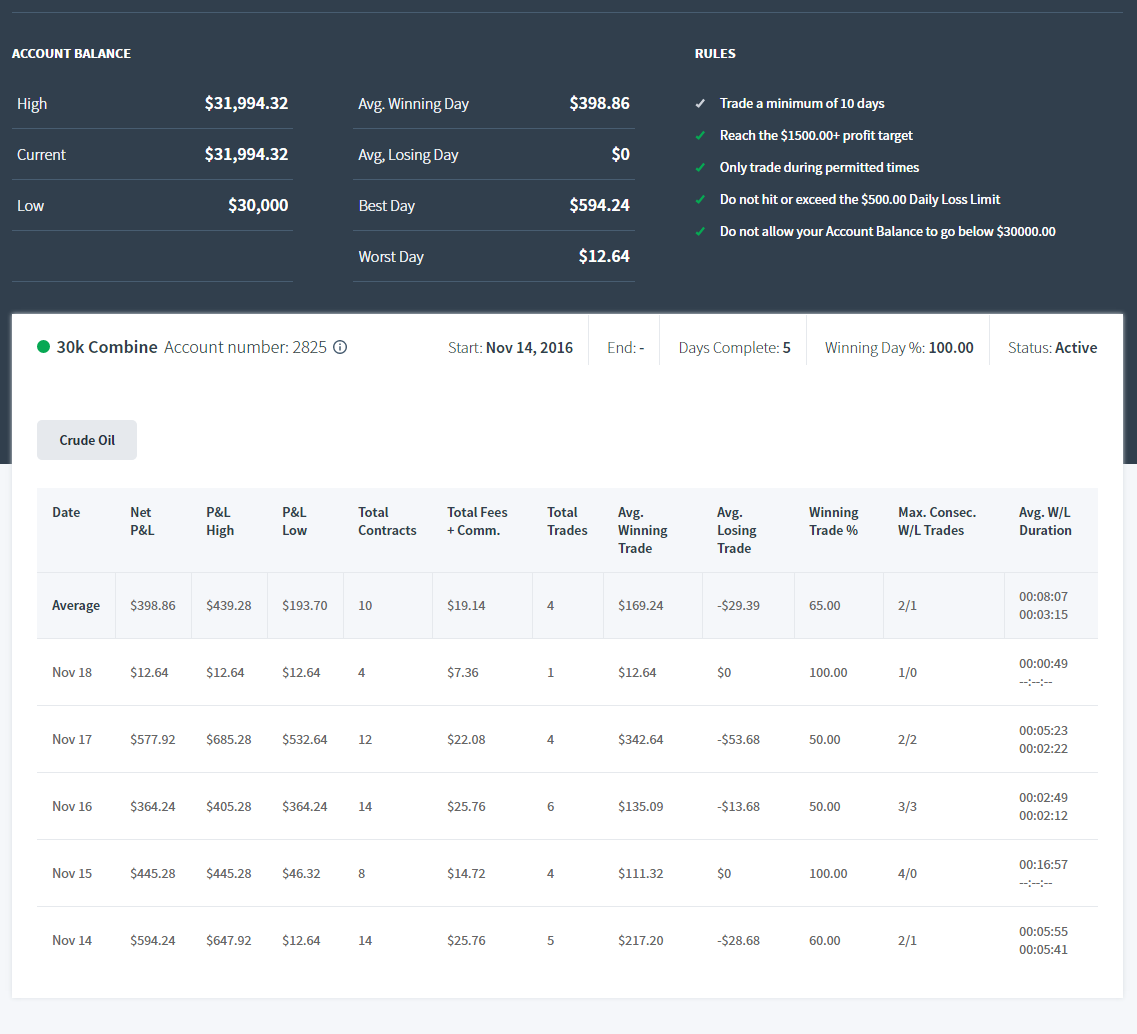1137x1034 pixels.
Task: Click the -$53.68 Avg. Losing Trade value
Action: [738, 740]
